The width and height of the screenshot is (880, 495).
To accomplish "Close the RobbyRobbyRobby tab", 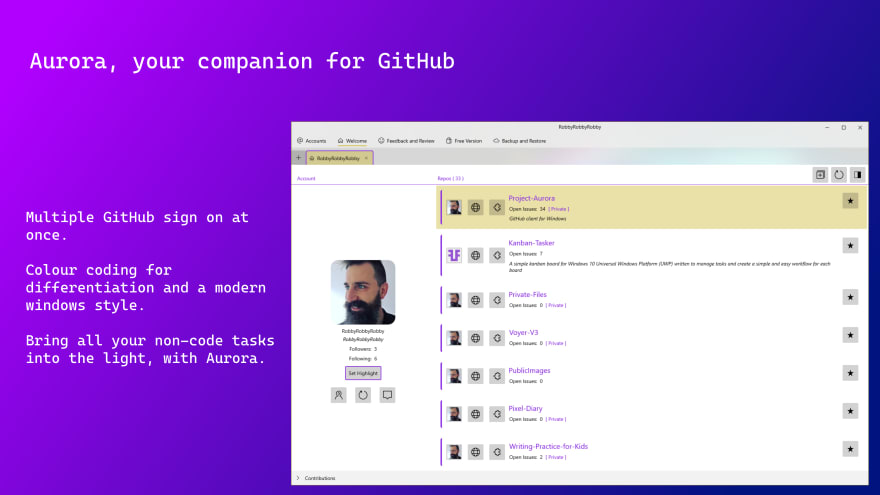I will (x=366, y=158).
